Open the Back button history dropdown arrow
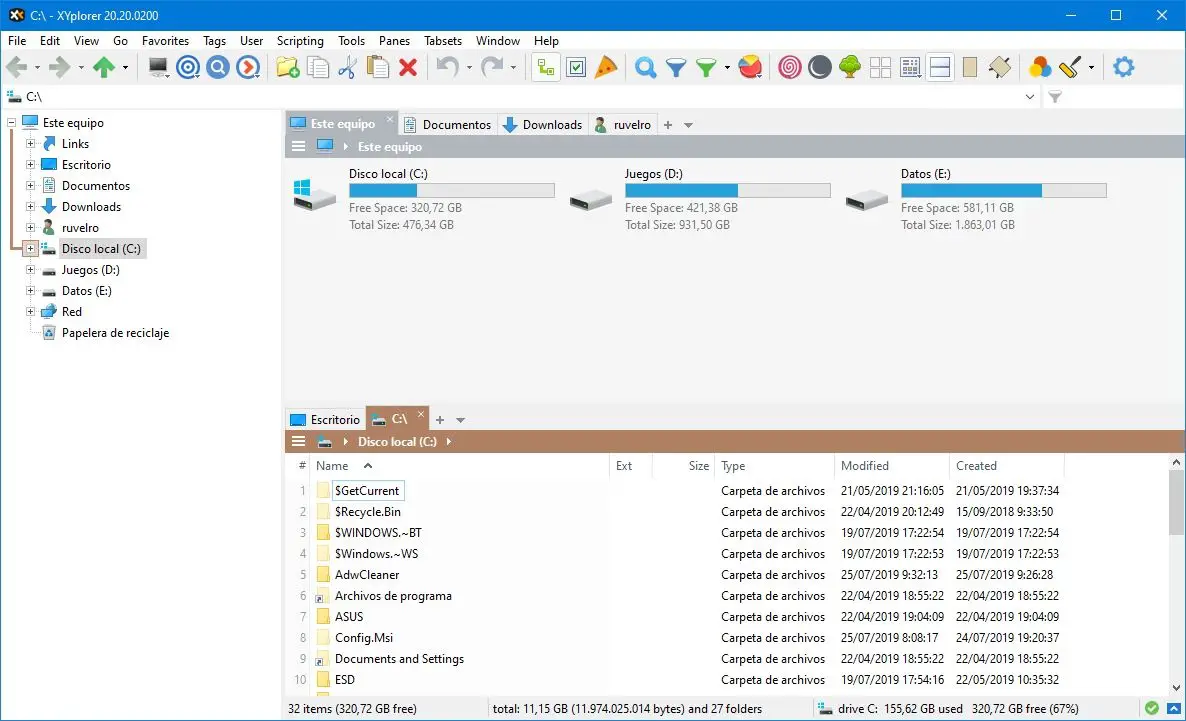This screenshot has width=1186, height=721. click(x=37, y=67)
